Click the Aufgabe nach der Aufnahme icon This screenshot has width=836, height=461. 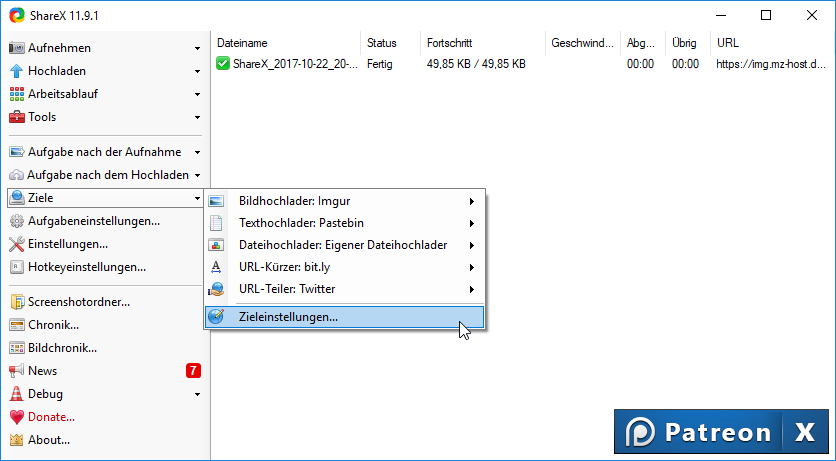coord(17,152)
